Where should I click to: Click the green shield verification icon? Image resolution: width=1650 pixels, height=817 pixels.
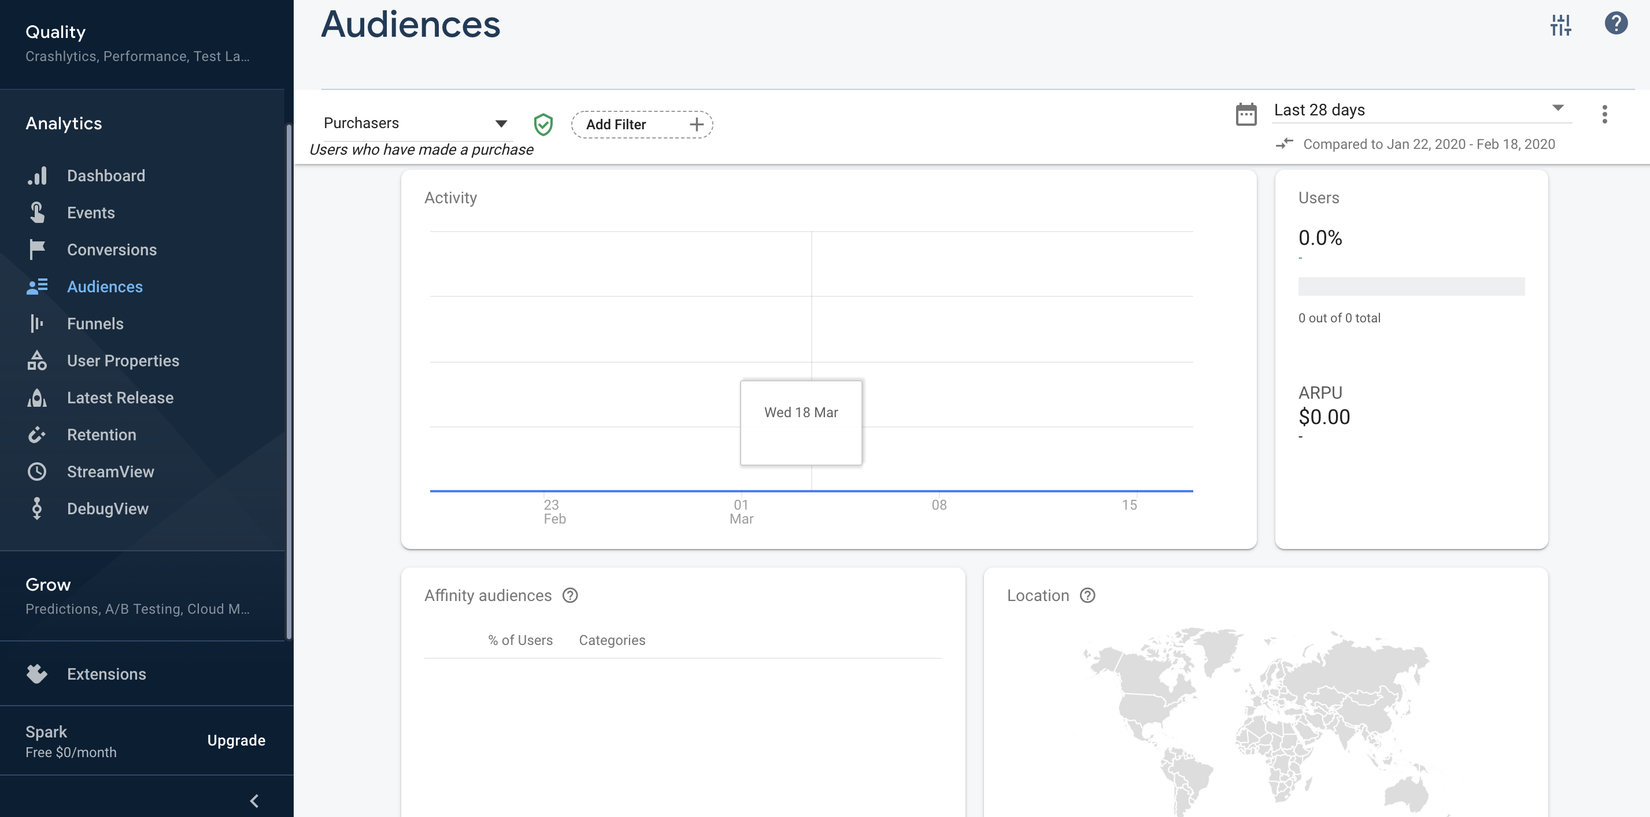point(543,124)
